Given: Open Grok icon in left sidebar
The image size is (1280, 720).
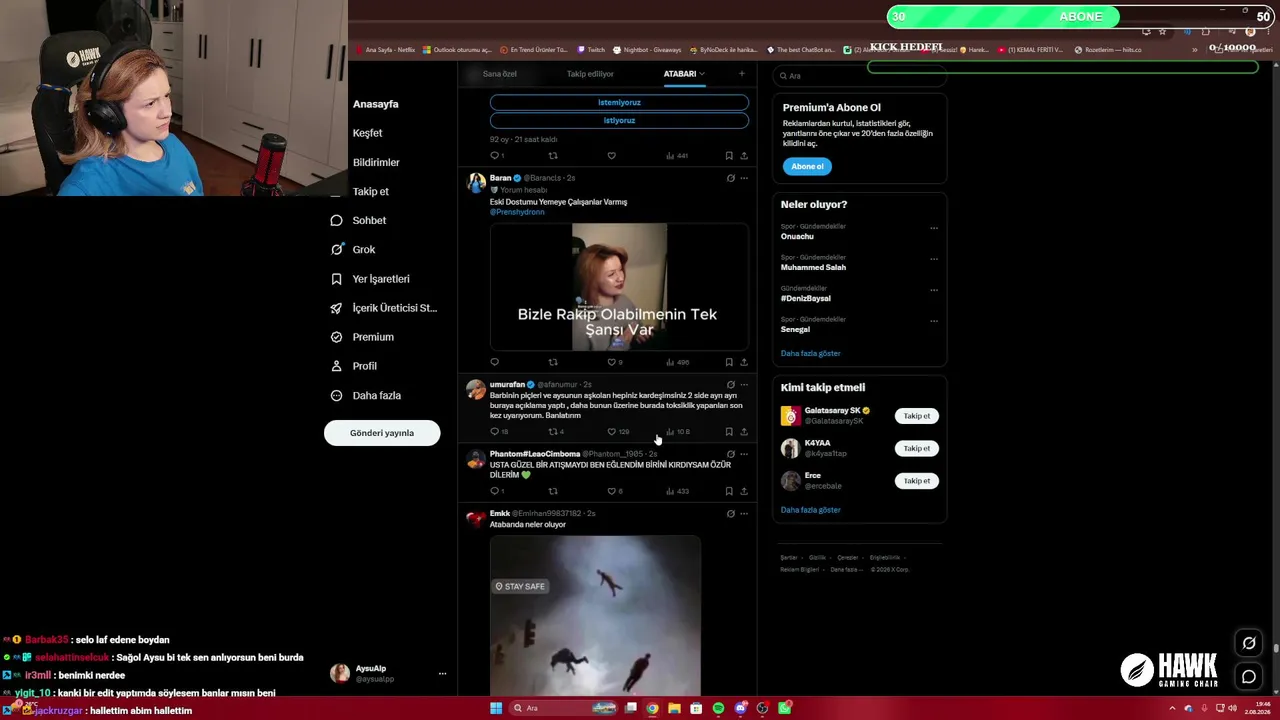Looking at the screenshot, I should [x=336, y=249].
